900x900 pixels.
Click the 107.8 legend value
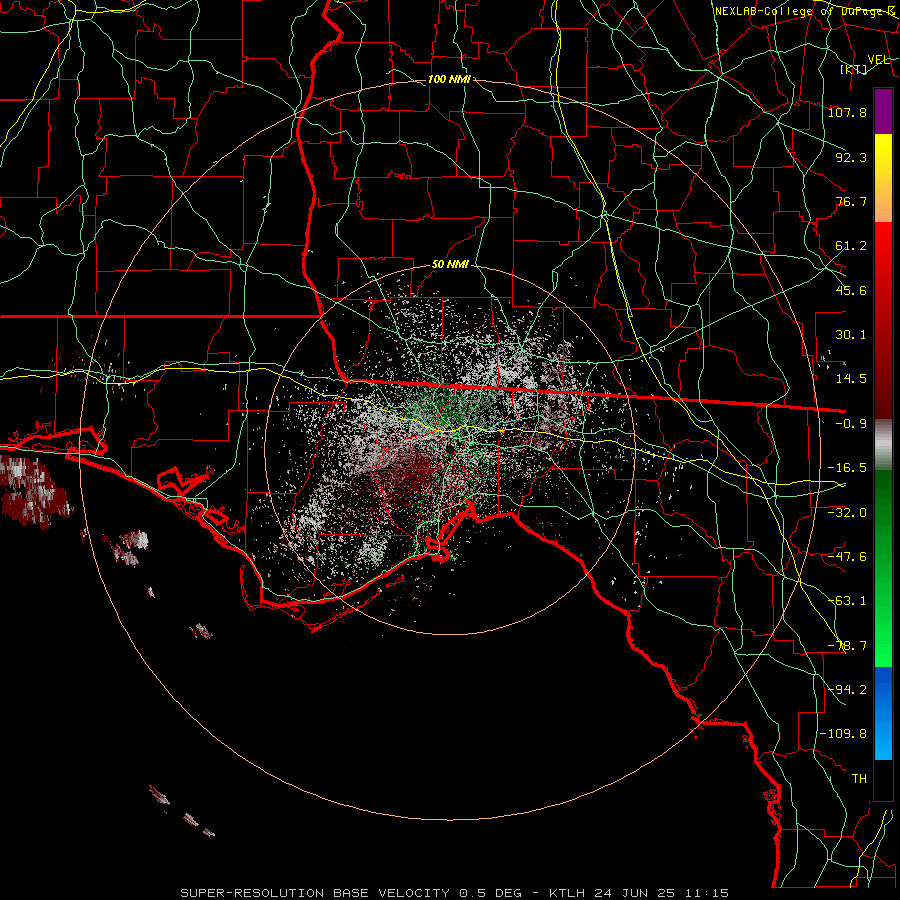[x=847, y=112]
